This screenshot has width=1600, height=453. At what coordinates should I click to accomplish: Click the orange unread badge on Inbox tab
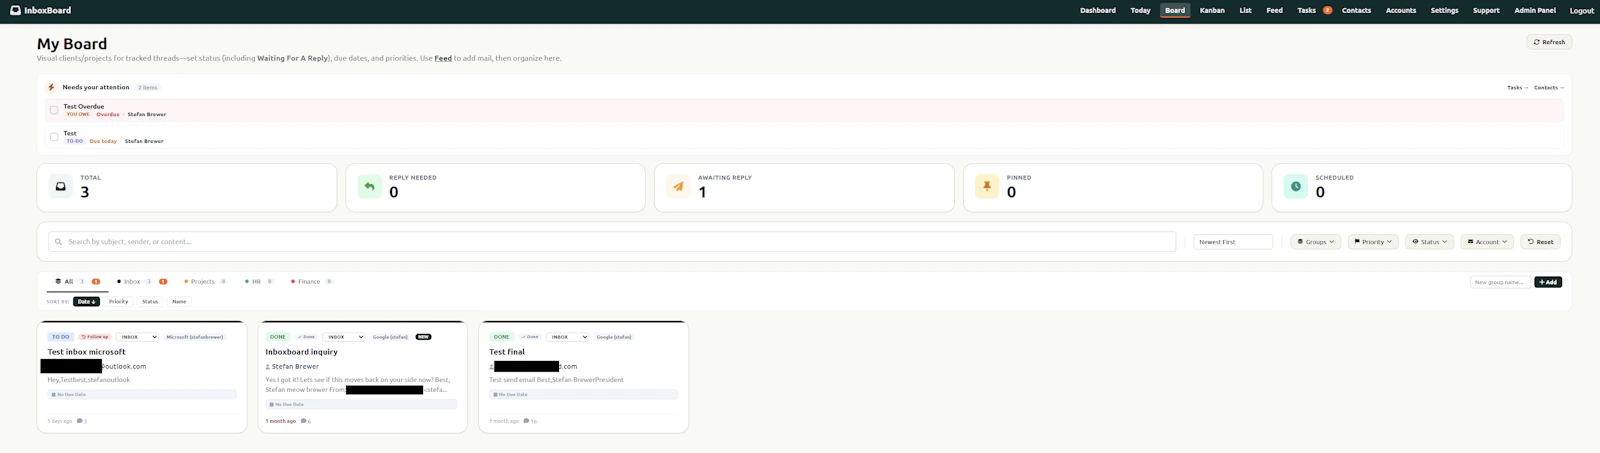coord(163,282)
